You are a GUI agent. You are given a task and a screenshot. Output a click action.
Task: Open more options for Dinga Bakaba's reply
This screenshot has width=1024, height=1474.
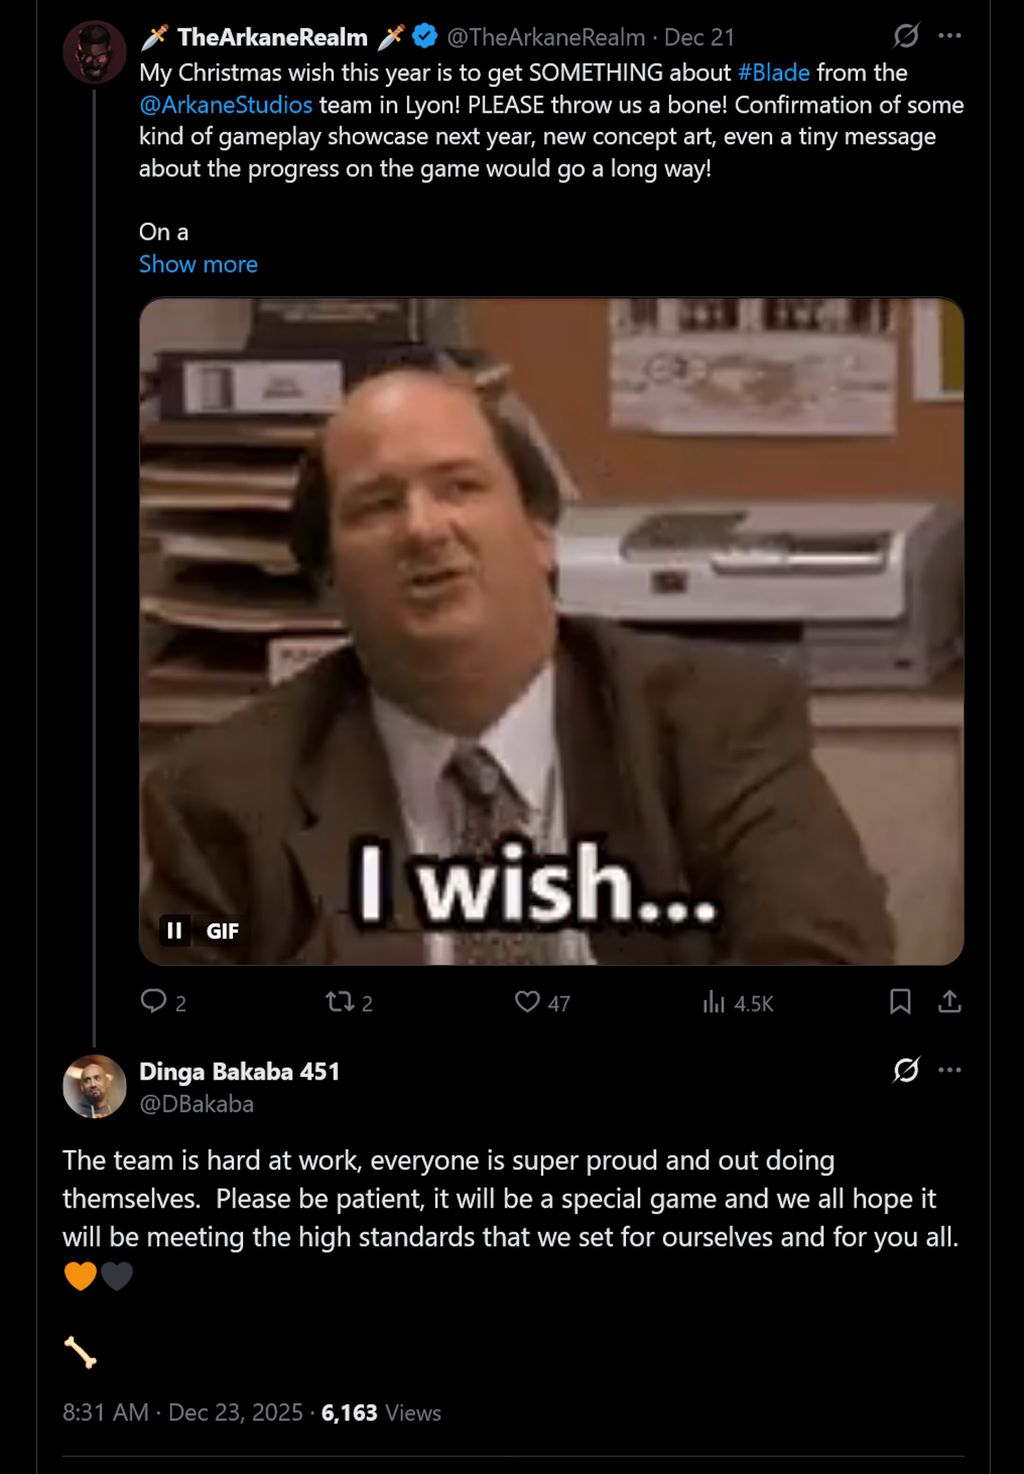click(x=950, y=1071)
